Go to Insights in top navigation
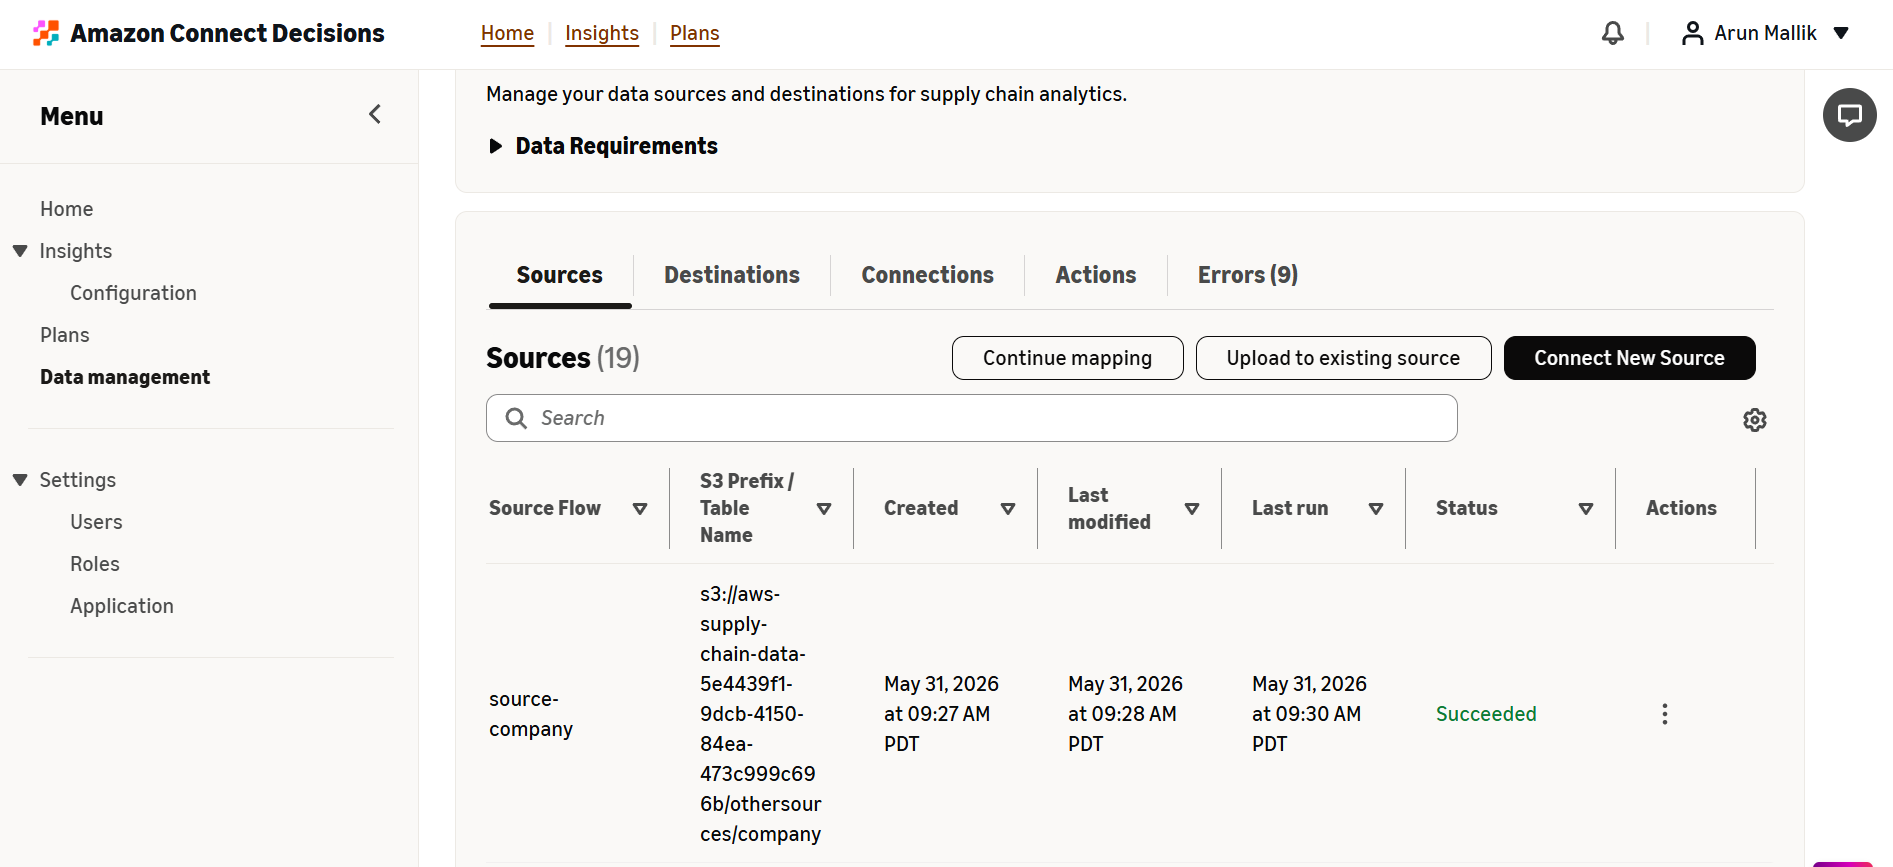The width and height of the screenshot is (1893, 867). [602, 33]
